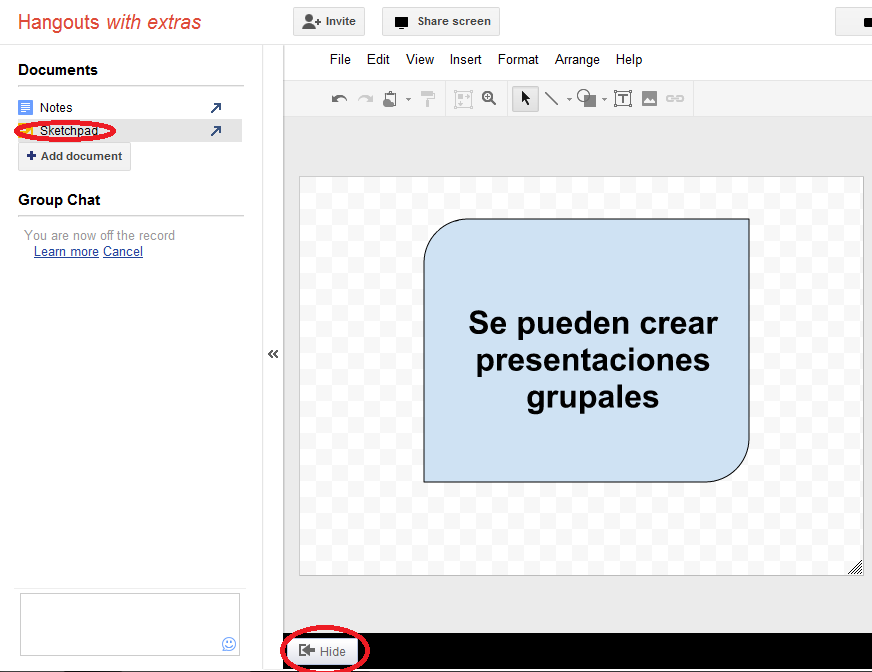The image size is (872, 672).
Task: Expand the Shape tool dropdown arrow
Action: [604, 100]
